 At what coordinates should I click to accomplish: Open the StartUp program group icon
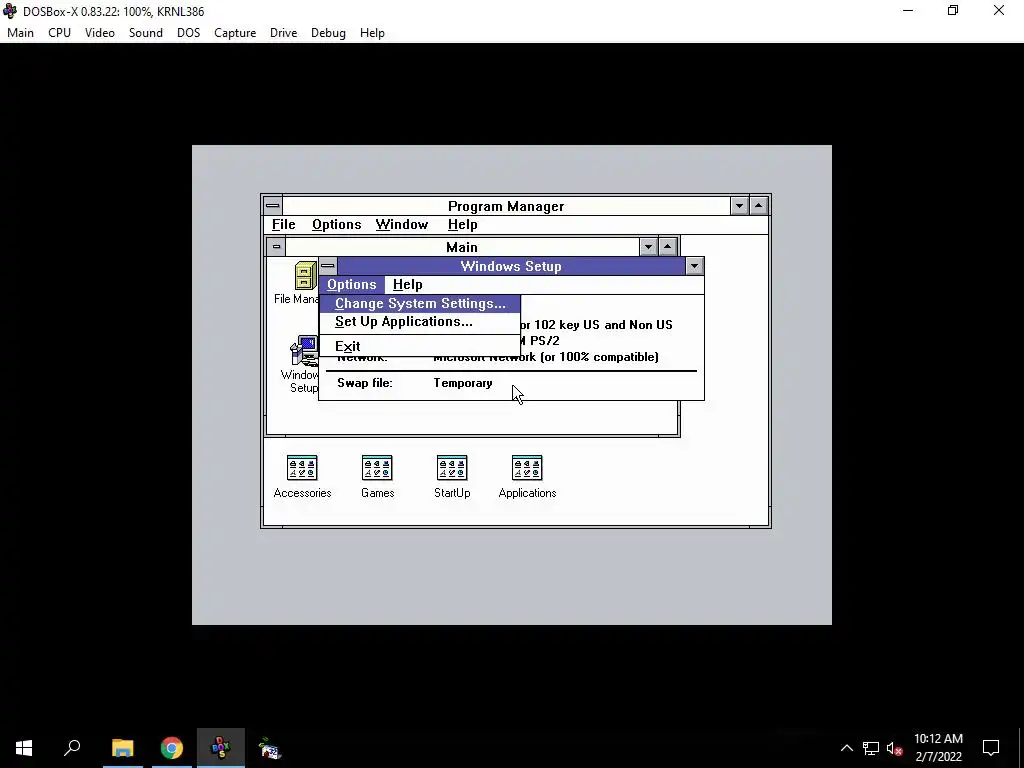point(452,477)
